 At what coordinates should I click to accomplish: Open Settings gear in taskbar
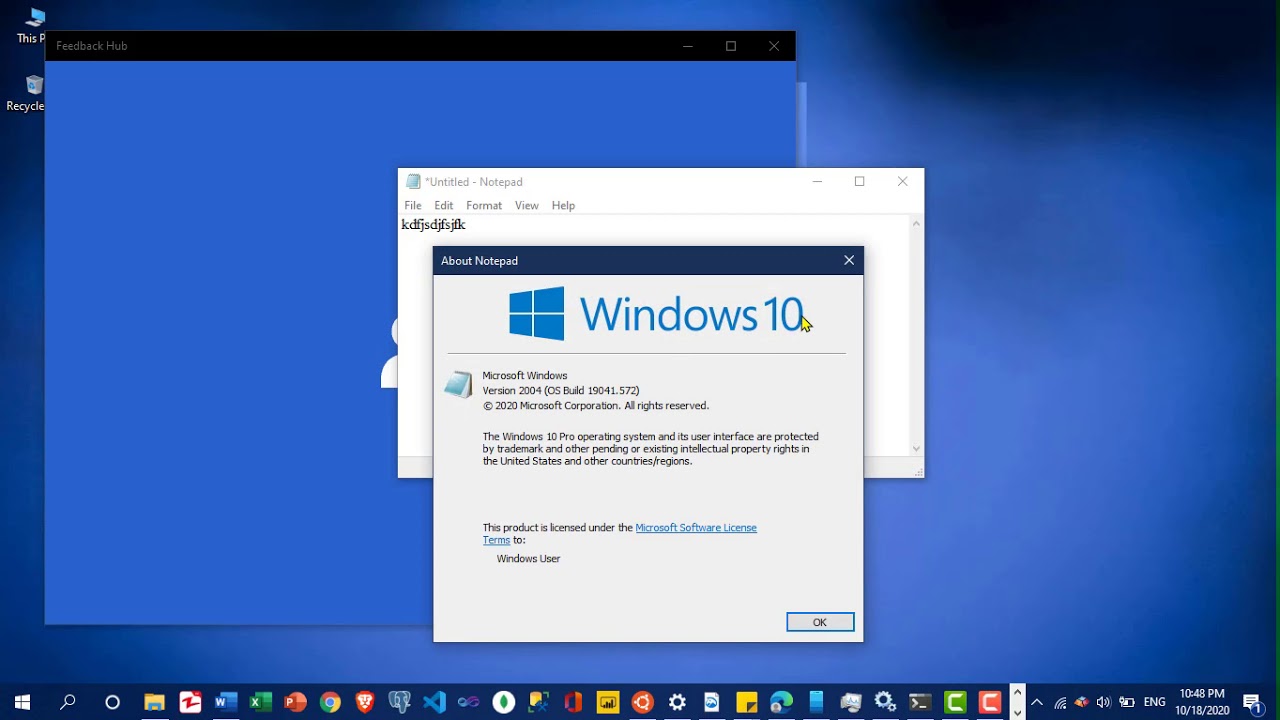(x=677, y=702)
